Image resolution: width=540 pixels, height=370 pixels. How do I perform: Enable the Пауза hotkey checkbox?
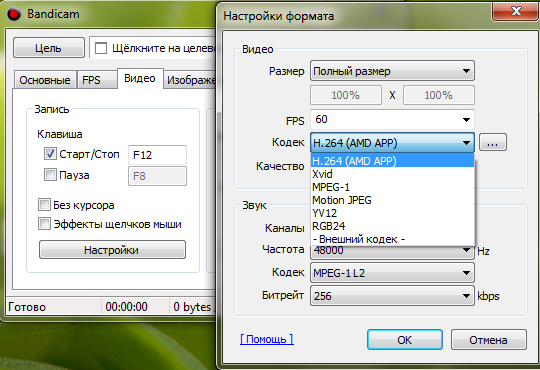tap(50, 175)
